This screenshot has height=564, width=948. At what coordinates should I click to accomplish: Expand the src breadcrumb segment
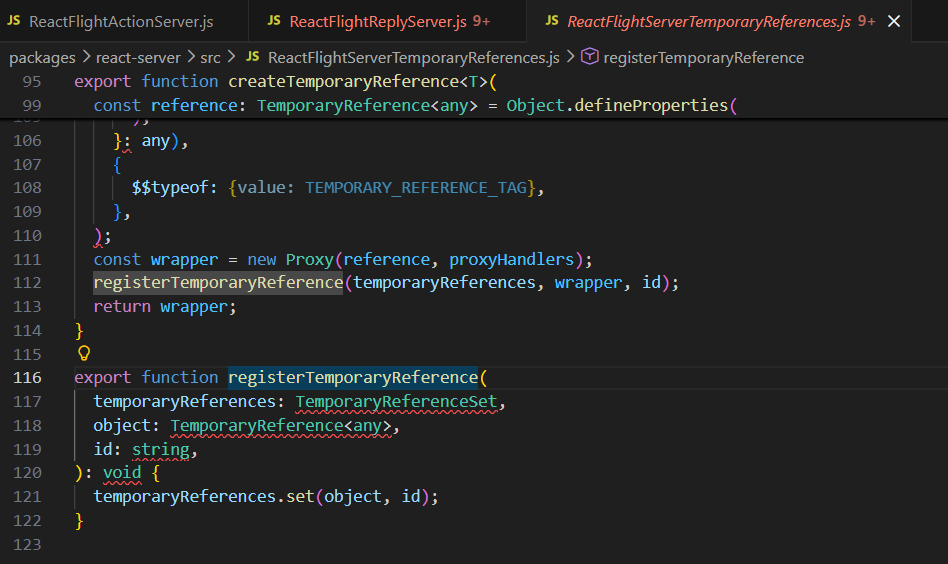click(210, 58)
